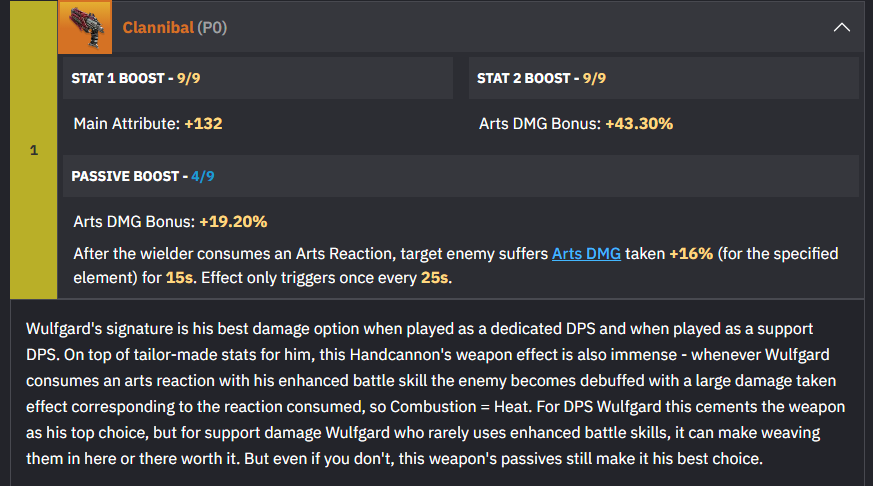Select the Stat 1 Boost 9/9 header
This screenshot has height=486, width=873.
pos(258,78)
